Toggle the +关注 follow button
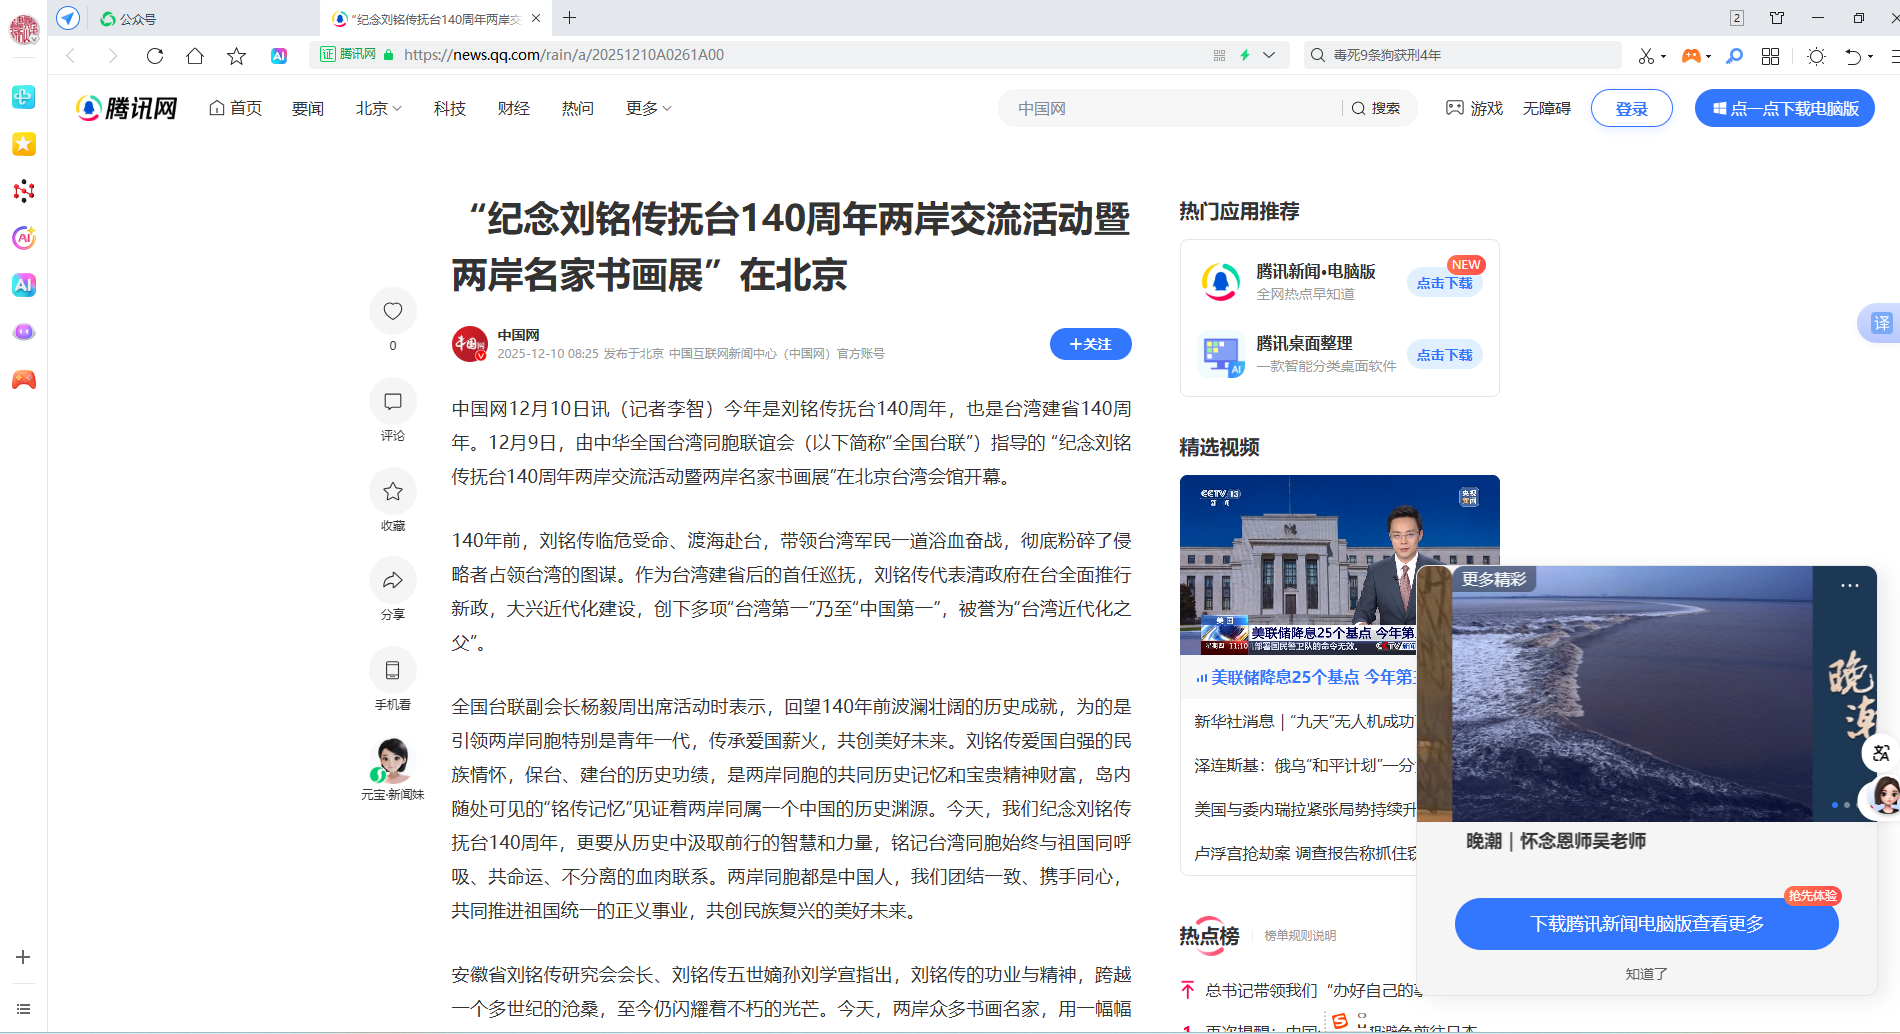This screenshot has height=1034, width=1900. pos(1090,344)
